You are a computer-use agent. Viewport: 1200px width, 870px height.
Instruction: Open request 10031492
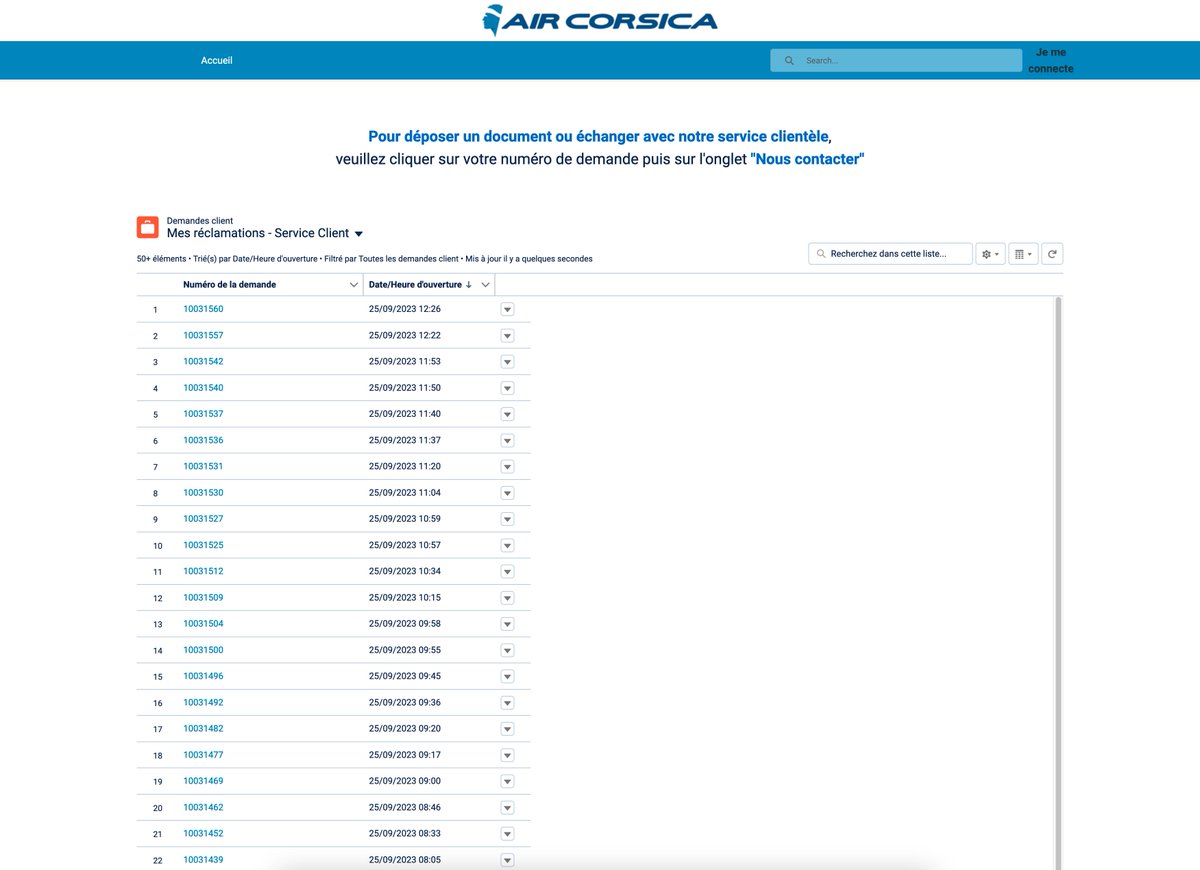203,702
